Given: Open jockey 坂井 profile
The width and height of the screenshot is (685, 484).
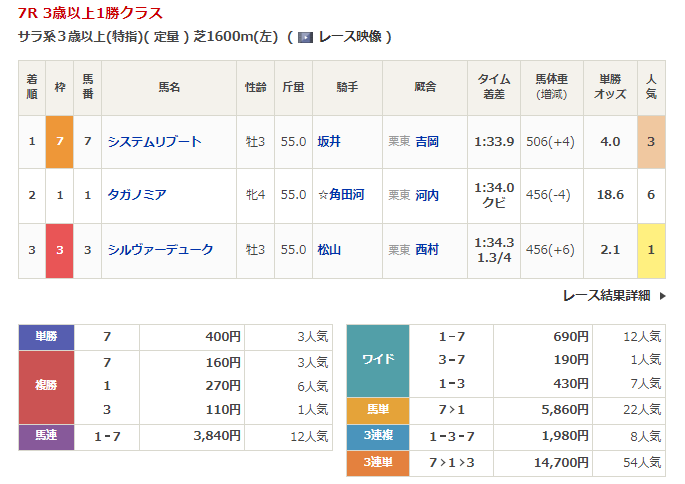Looking at the screenshot, I should tap(328, 142).
